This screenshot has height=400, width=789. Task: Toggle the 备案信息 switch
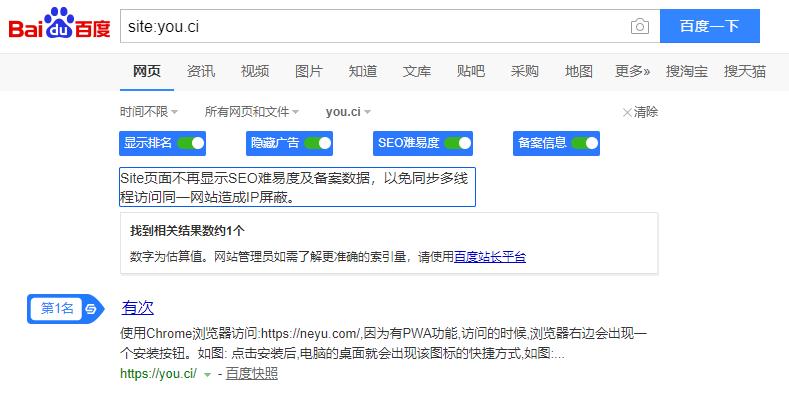click(x=585, y=143)
